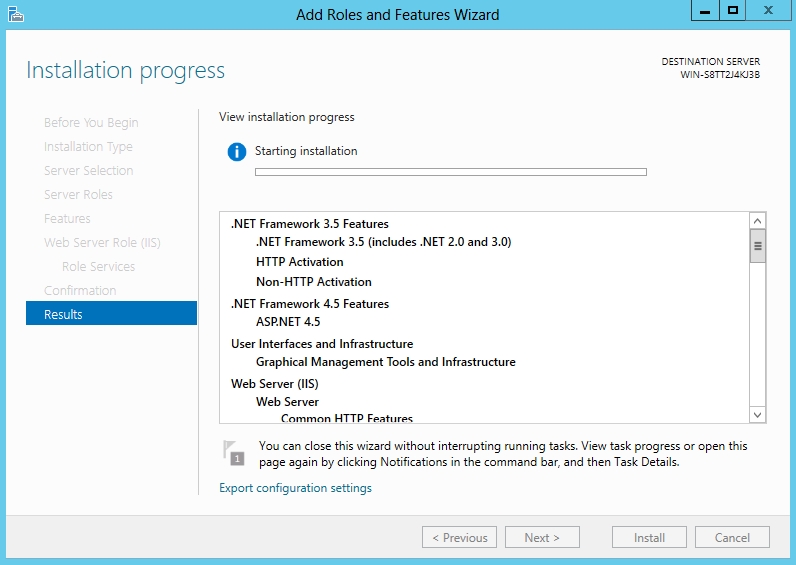The height and width of the screenshot is (565, 796).
Task: Click the installation progress bar
Action: 450,172
